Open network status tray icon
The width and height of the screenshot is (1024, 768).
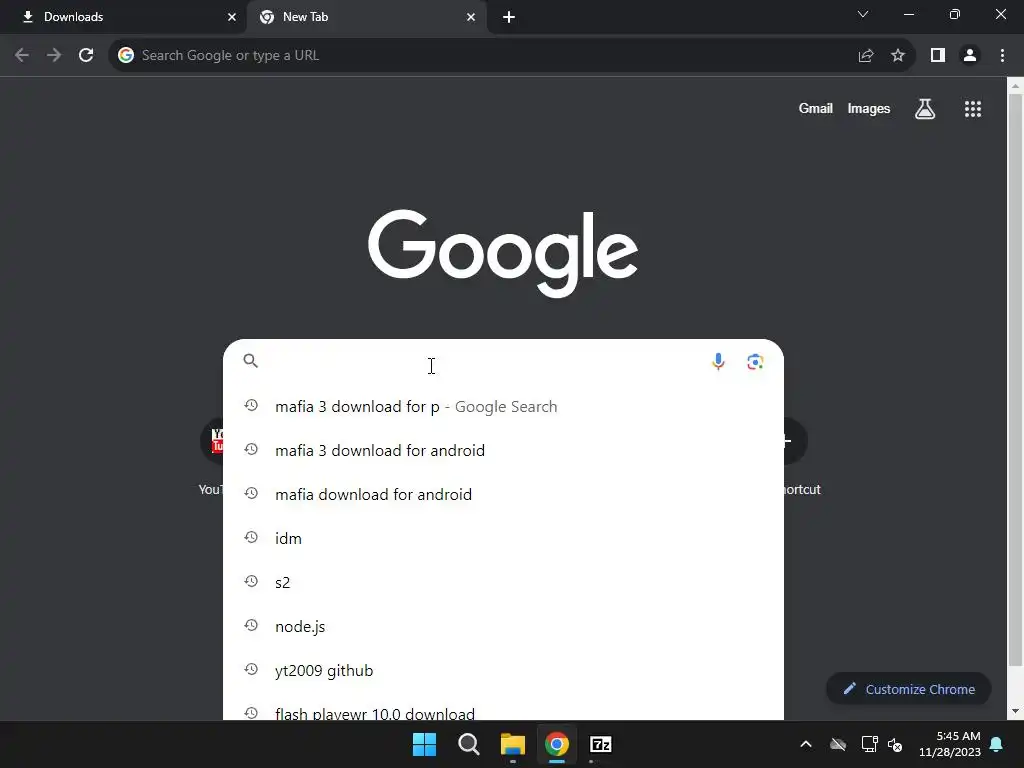869,744
